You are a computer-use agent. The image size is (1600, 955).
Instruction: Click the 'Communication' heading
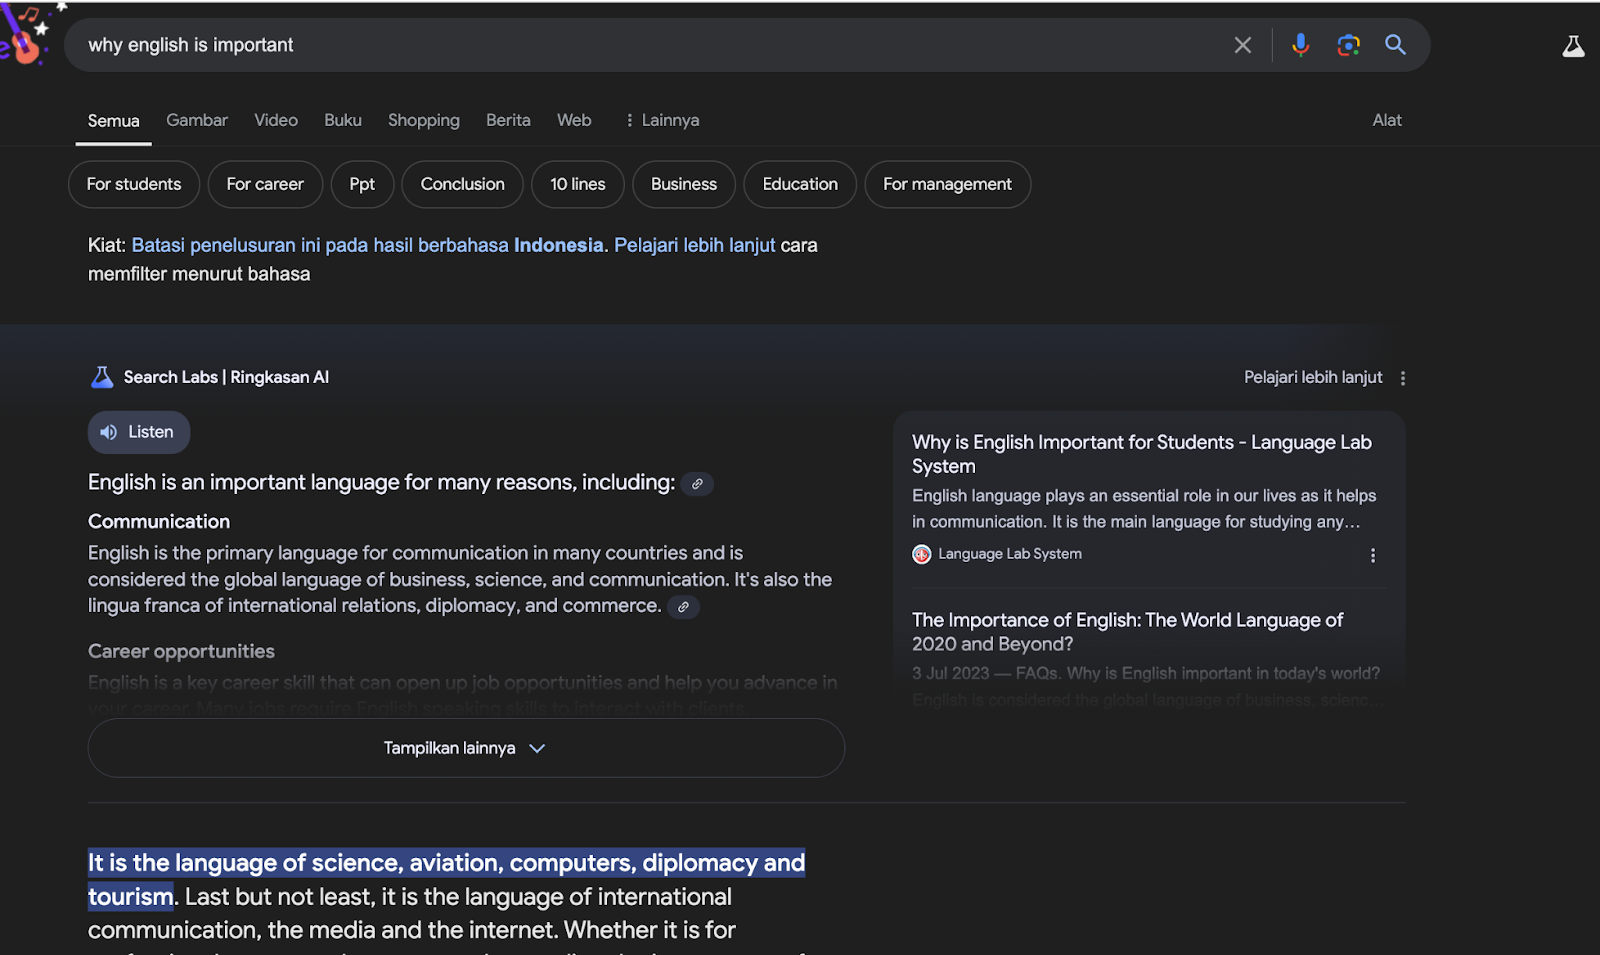[159, 521]
